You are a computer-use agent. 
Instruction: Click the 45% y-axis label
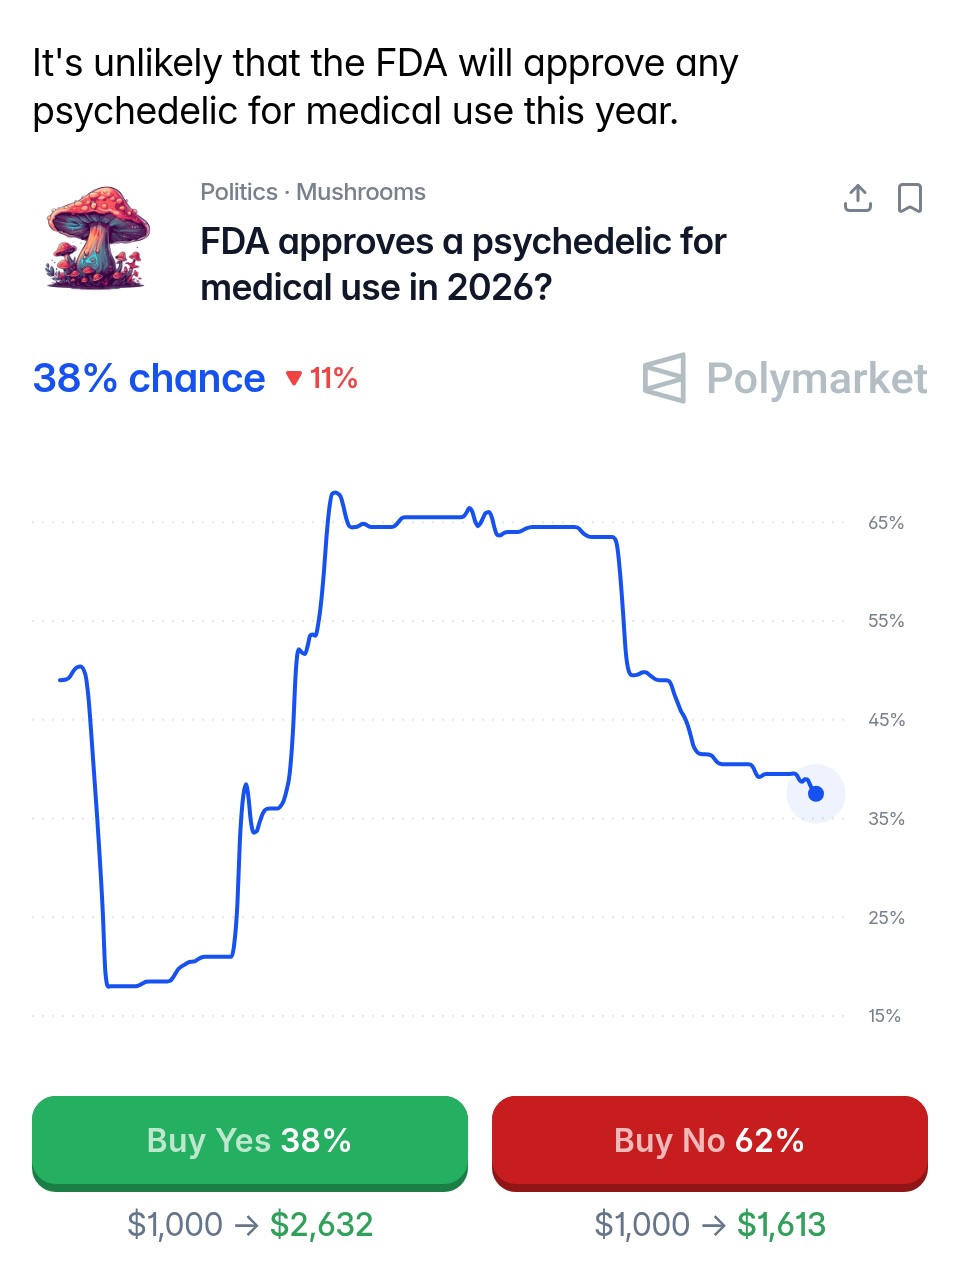[x=885, y=720]
